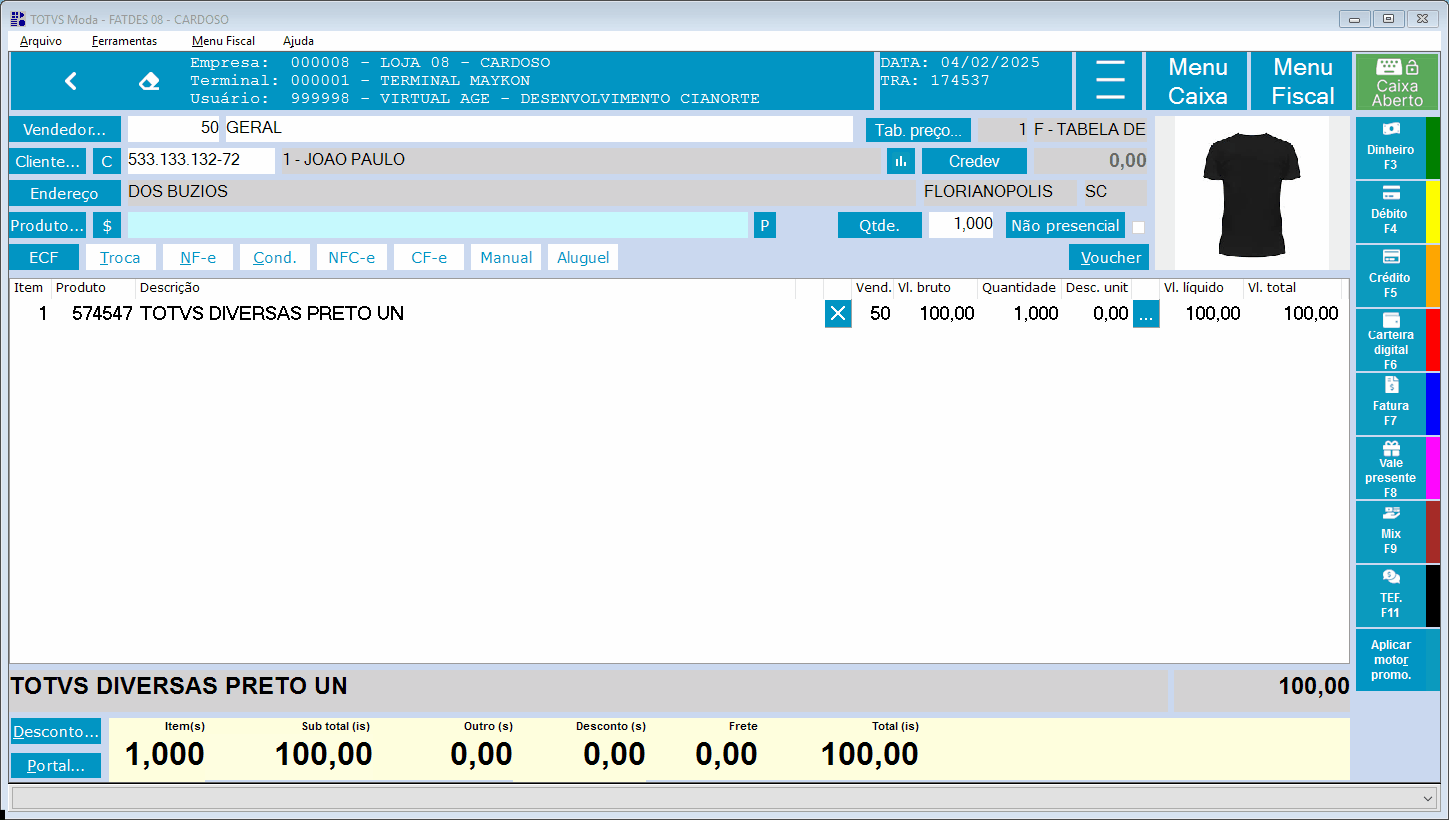Click the Qtde. button
This screenshot has width=1449, height=820.
point(880,225)
